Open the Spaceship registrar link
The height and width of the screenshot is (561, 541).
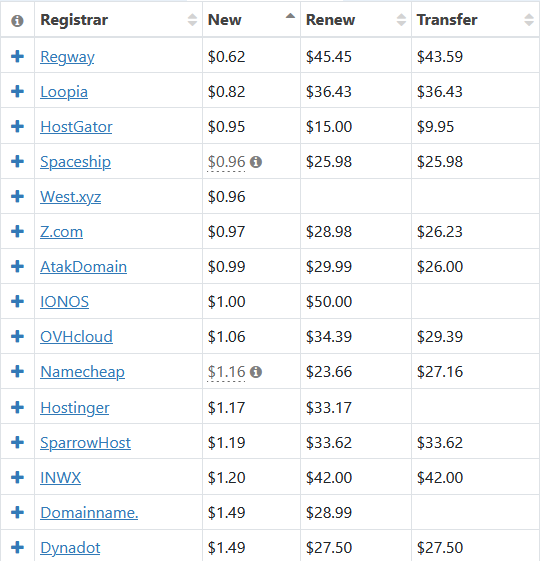tap(75, 162)
